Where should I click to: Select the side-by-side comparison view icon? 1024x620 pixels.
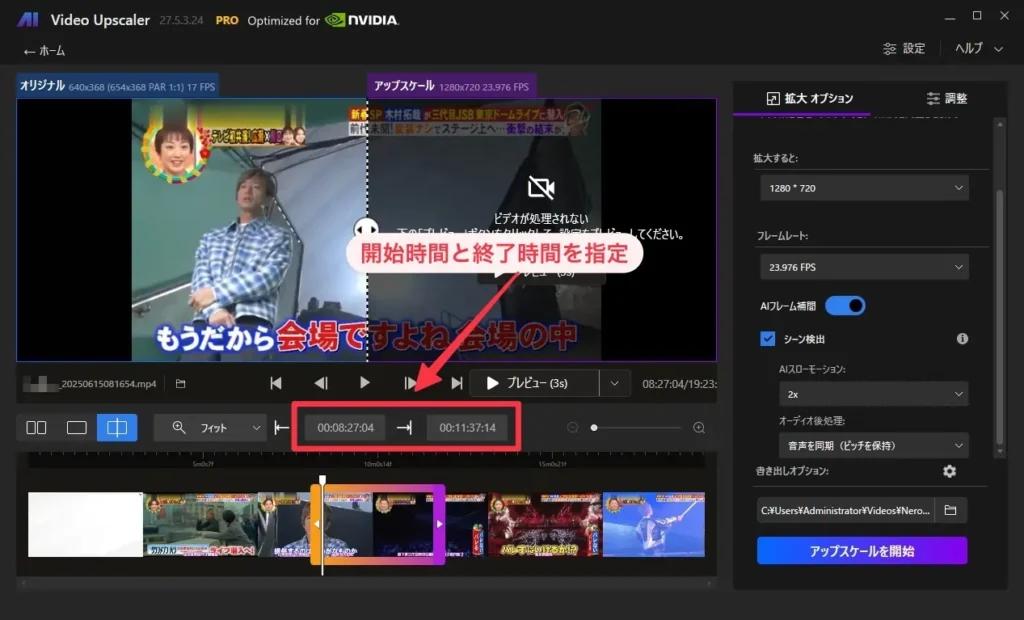pos(37,428)
